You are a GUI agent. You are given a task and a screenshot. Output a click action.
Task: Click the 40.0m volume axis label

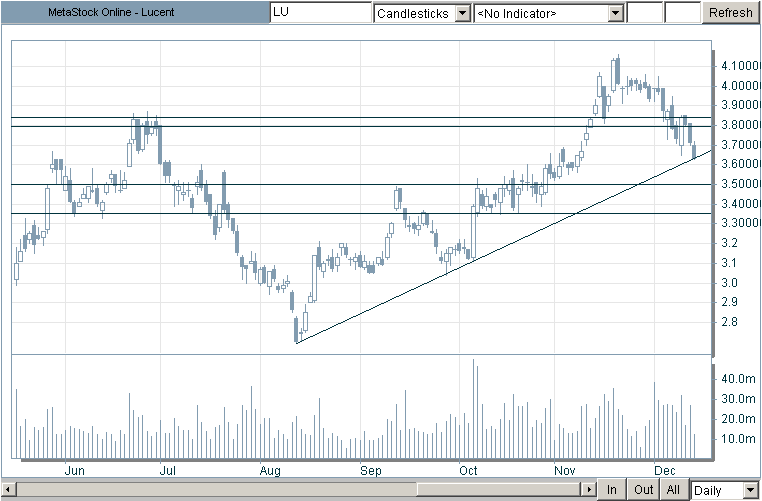[x=738, y=379]
